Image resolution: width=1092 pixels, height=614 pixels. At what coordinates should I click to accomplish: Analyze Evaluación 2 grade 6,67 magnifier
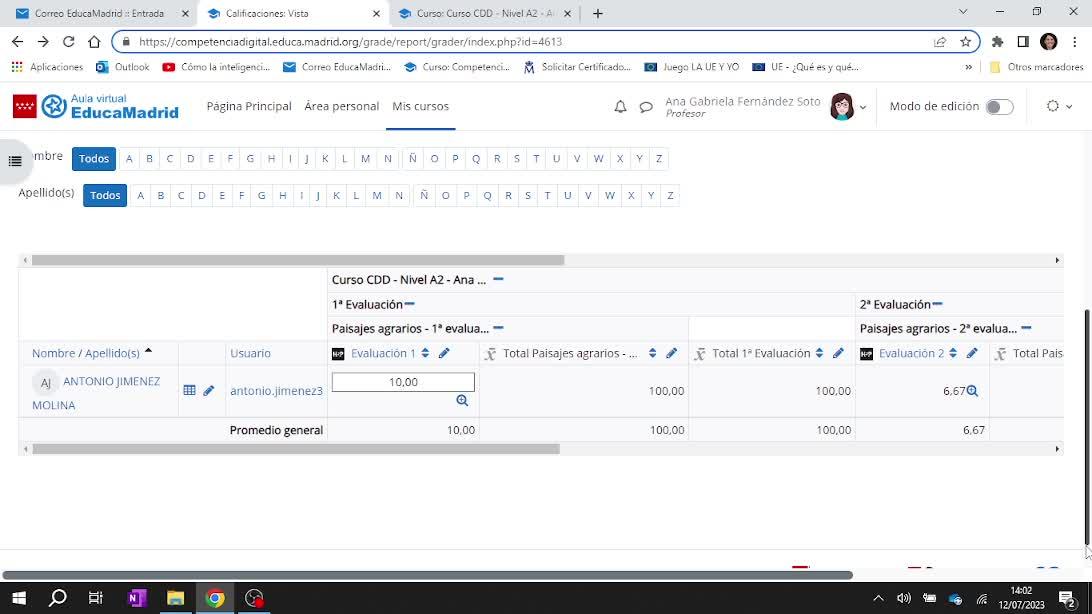click(972, 391)
